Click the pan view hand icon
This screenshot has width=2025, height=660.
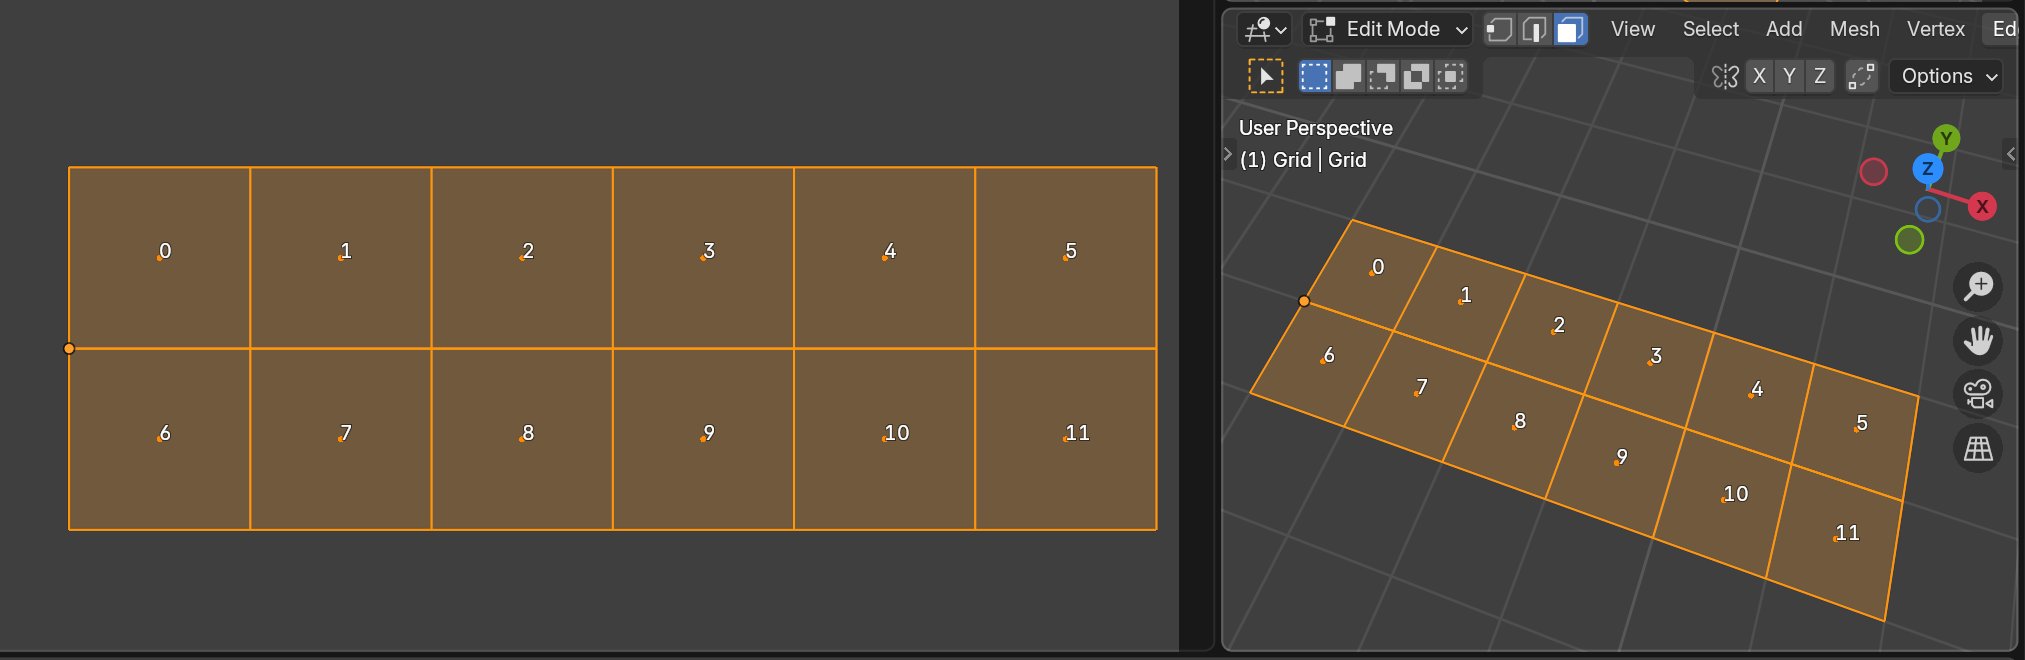pyautogui.click(x=1978, y=340)
